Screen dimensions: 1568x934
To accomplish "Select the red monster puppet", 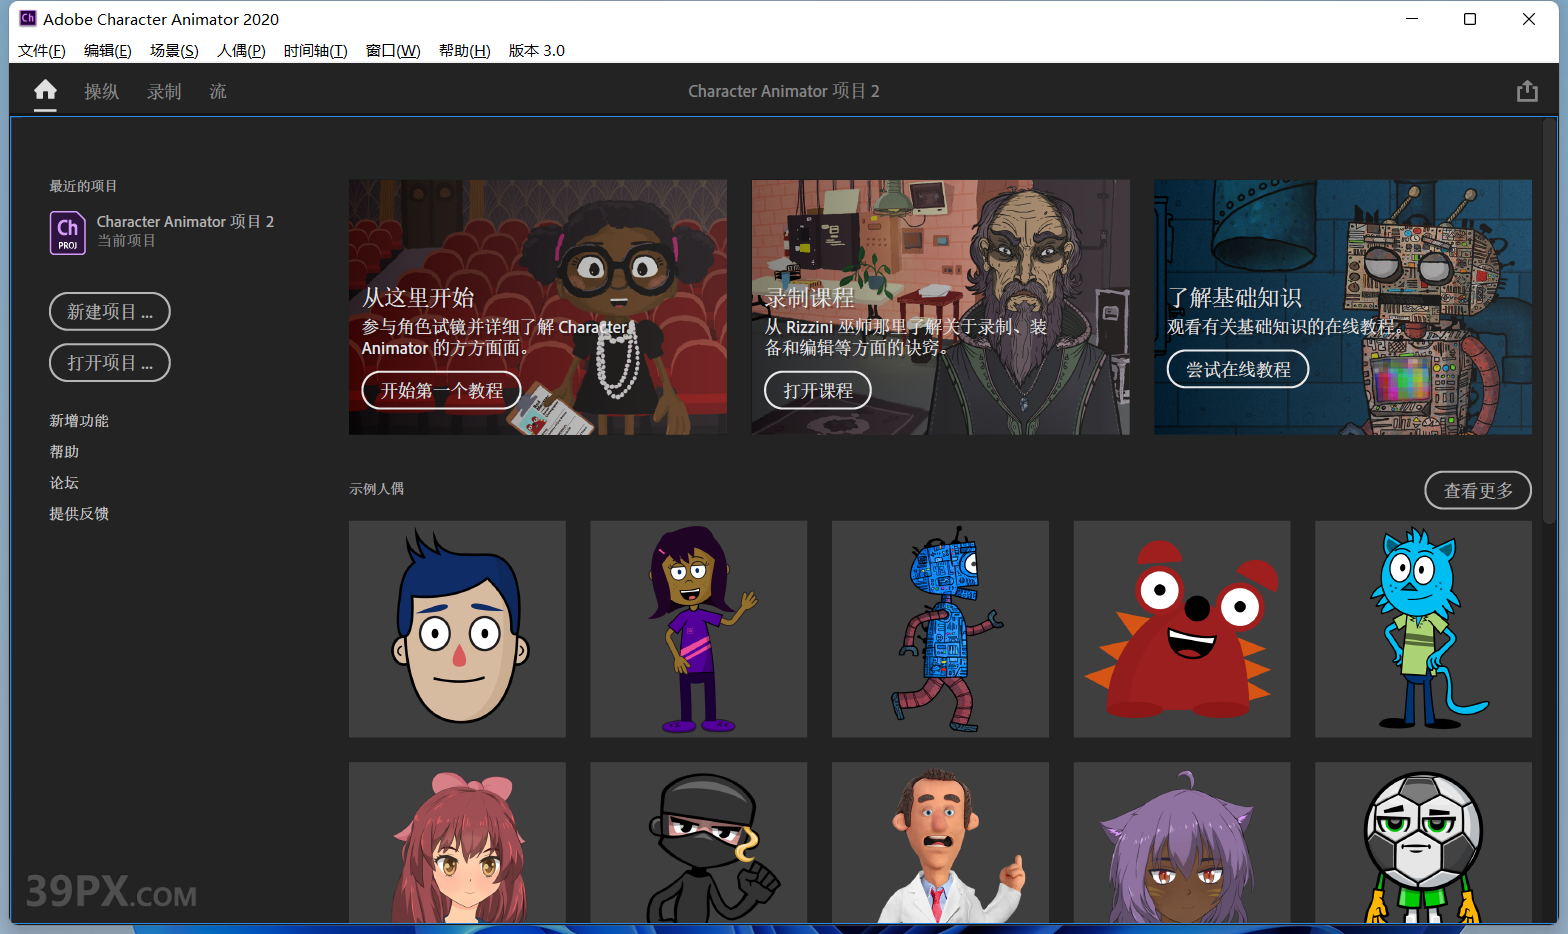I will [x=1182, y=629].
